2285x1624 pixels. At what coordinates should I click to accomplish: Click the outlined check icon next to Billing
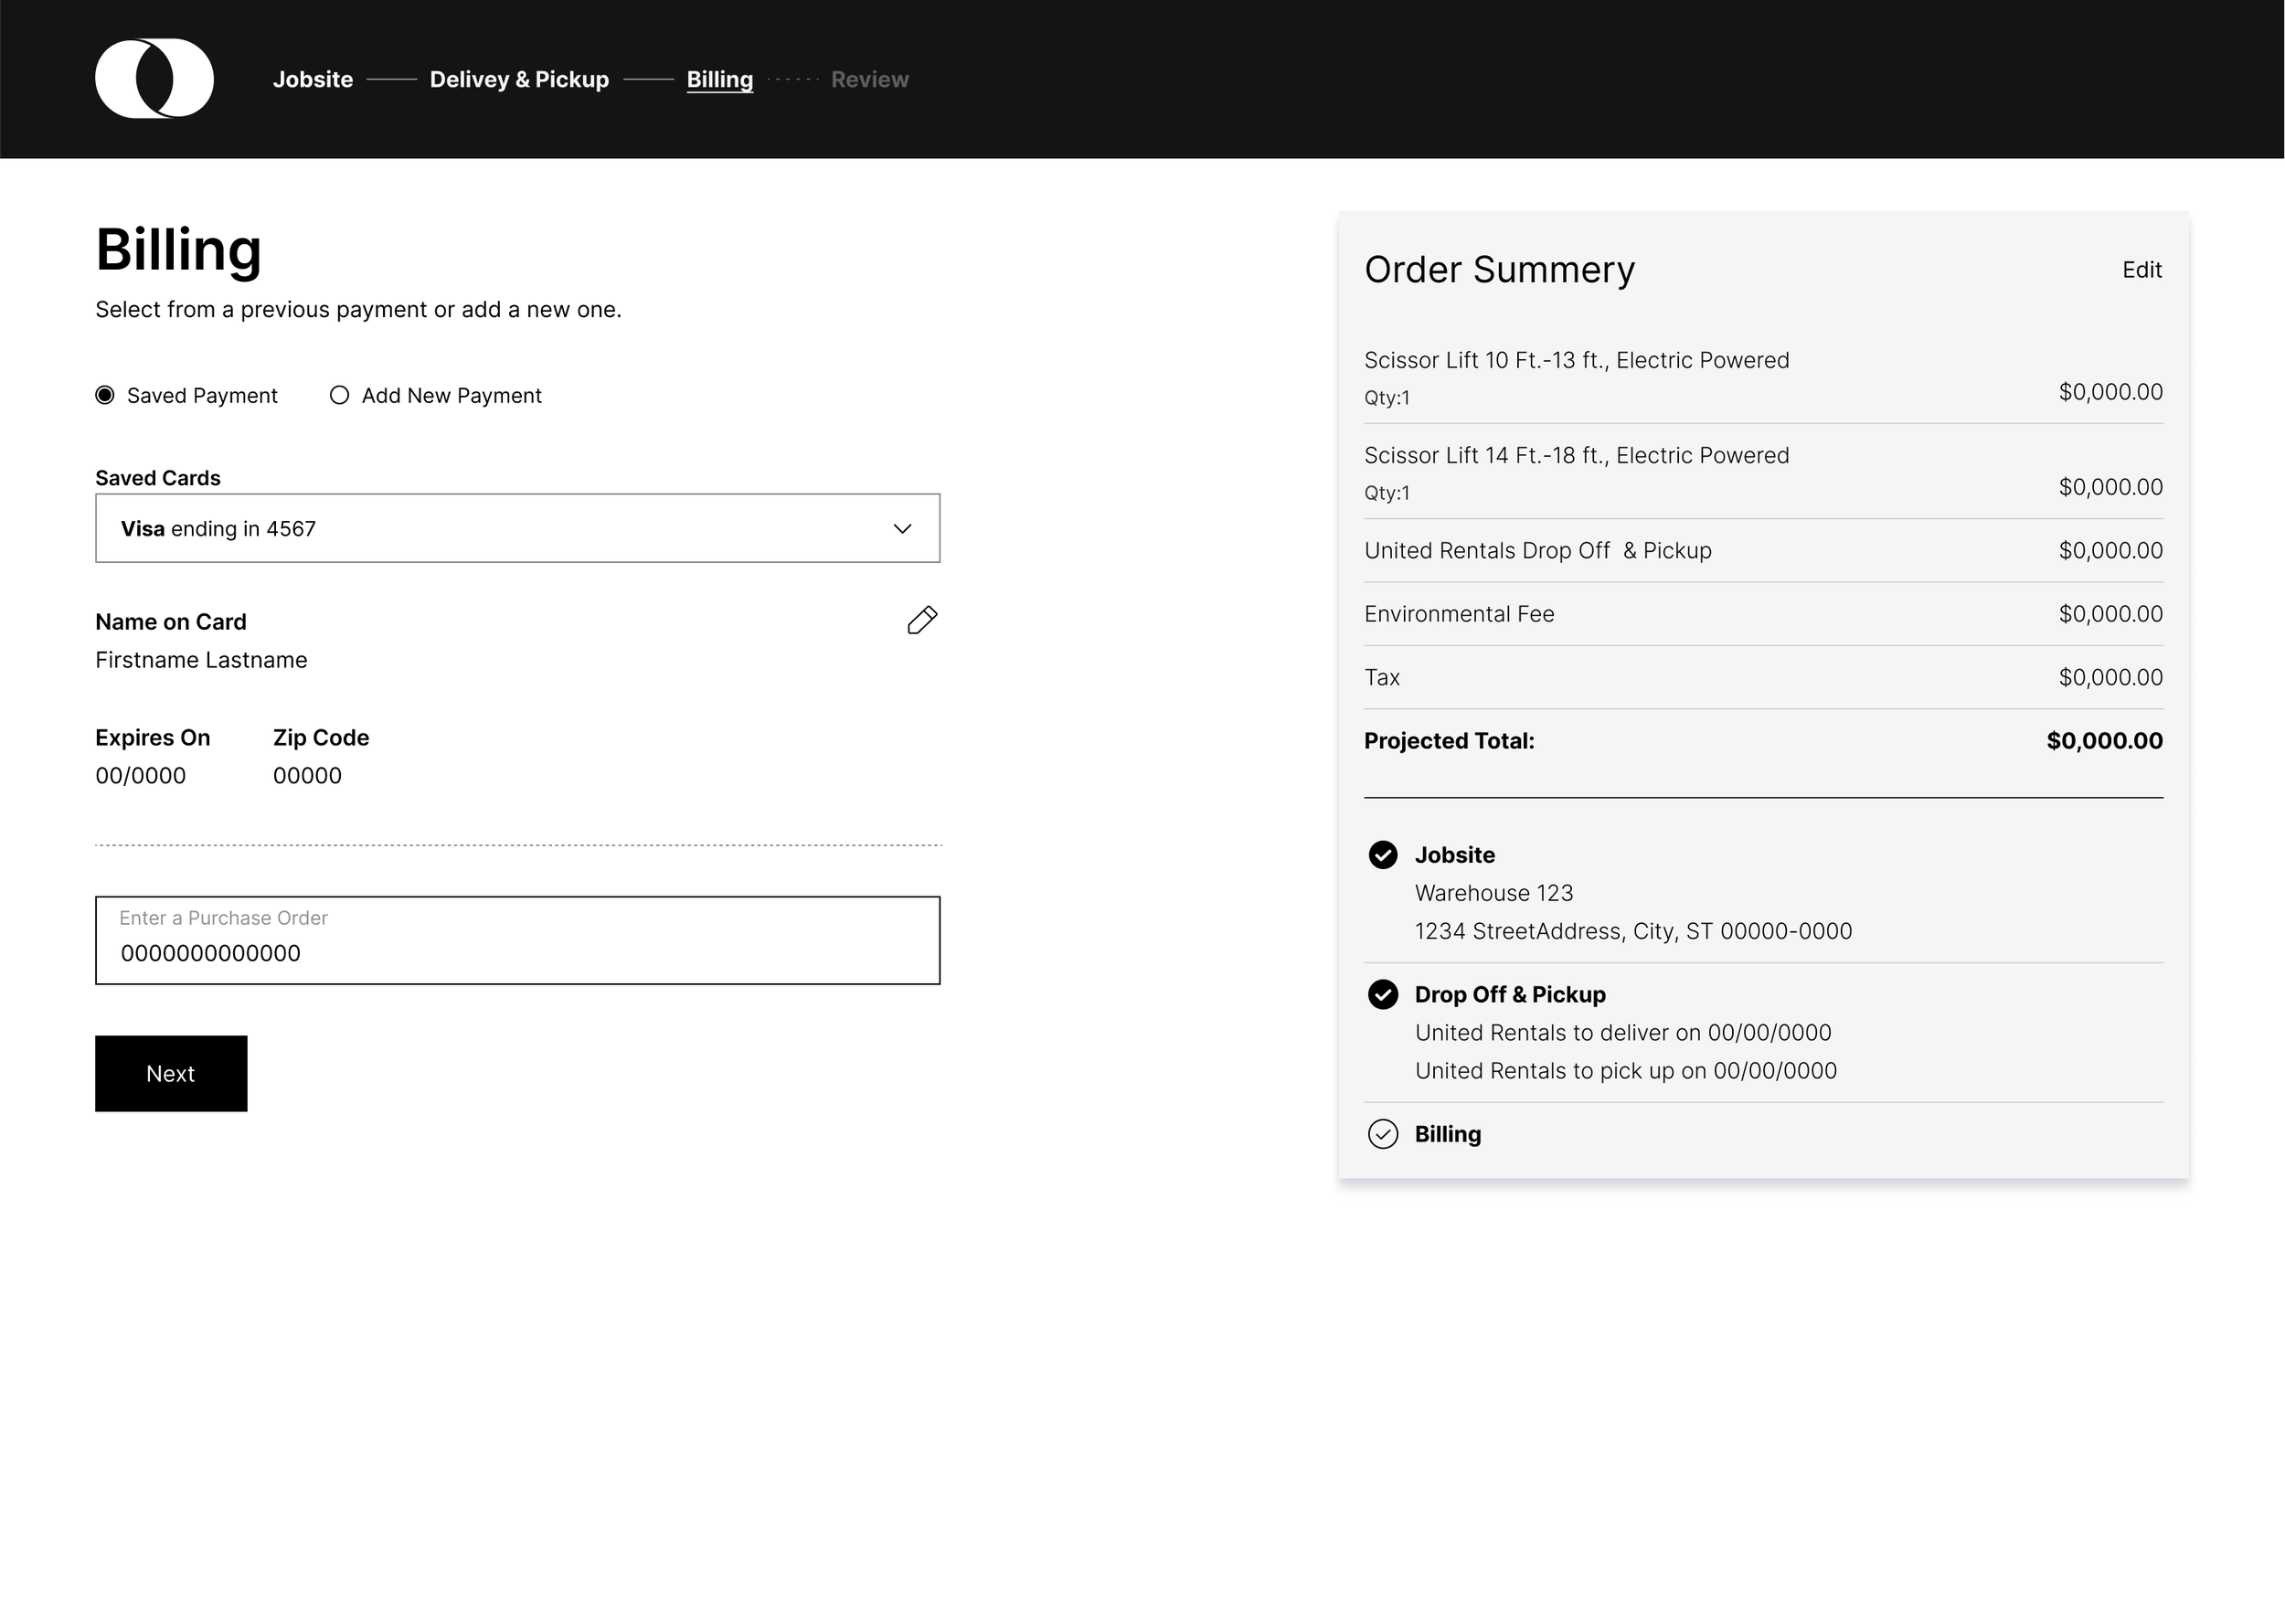tap(1382, 1134)
